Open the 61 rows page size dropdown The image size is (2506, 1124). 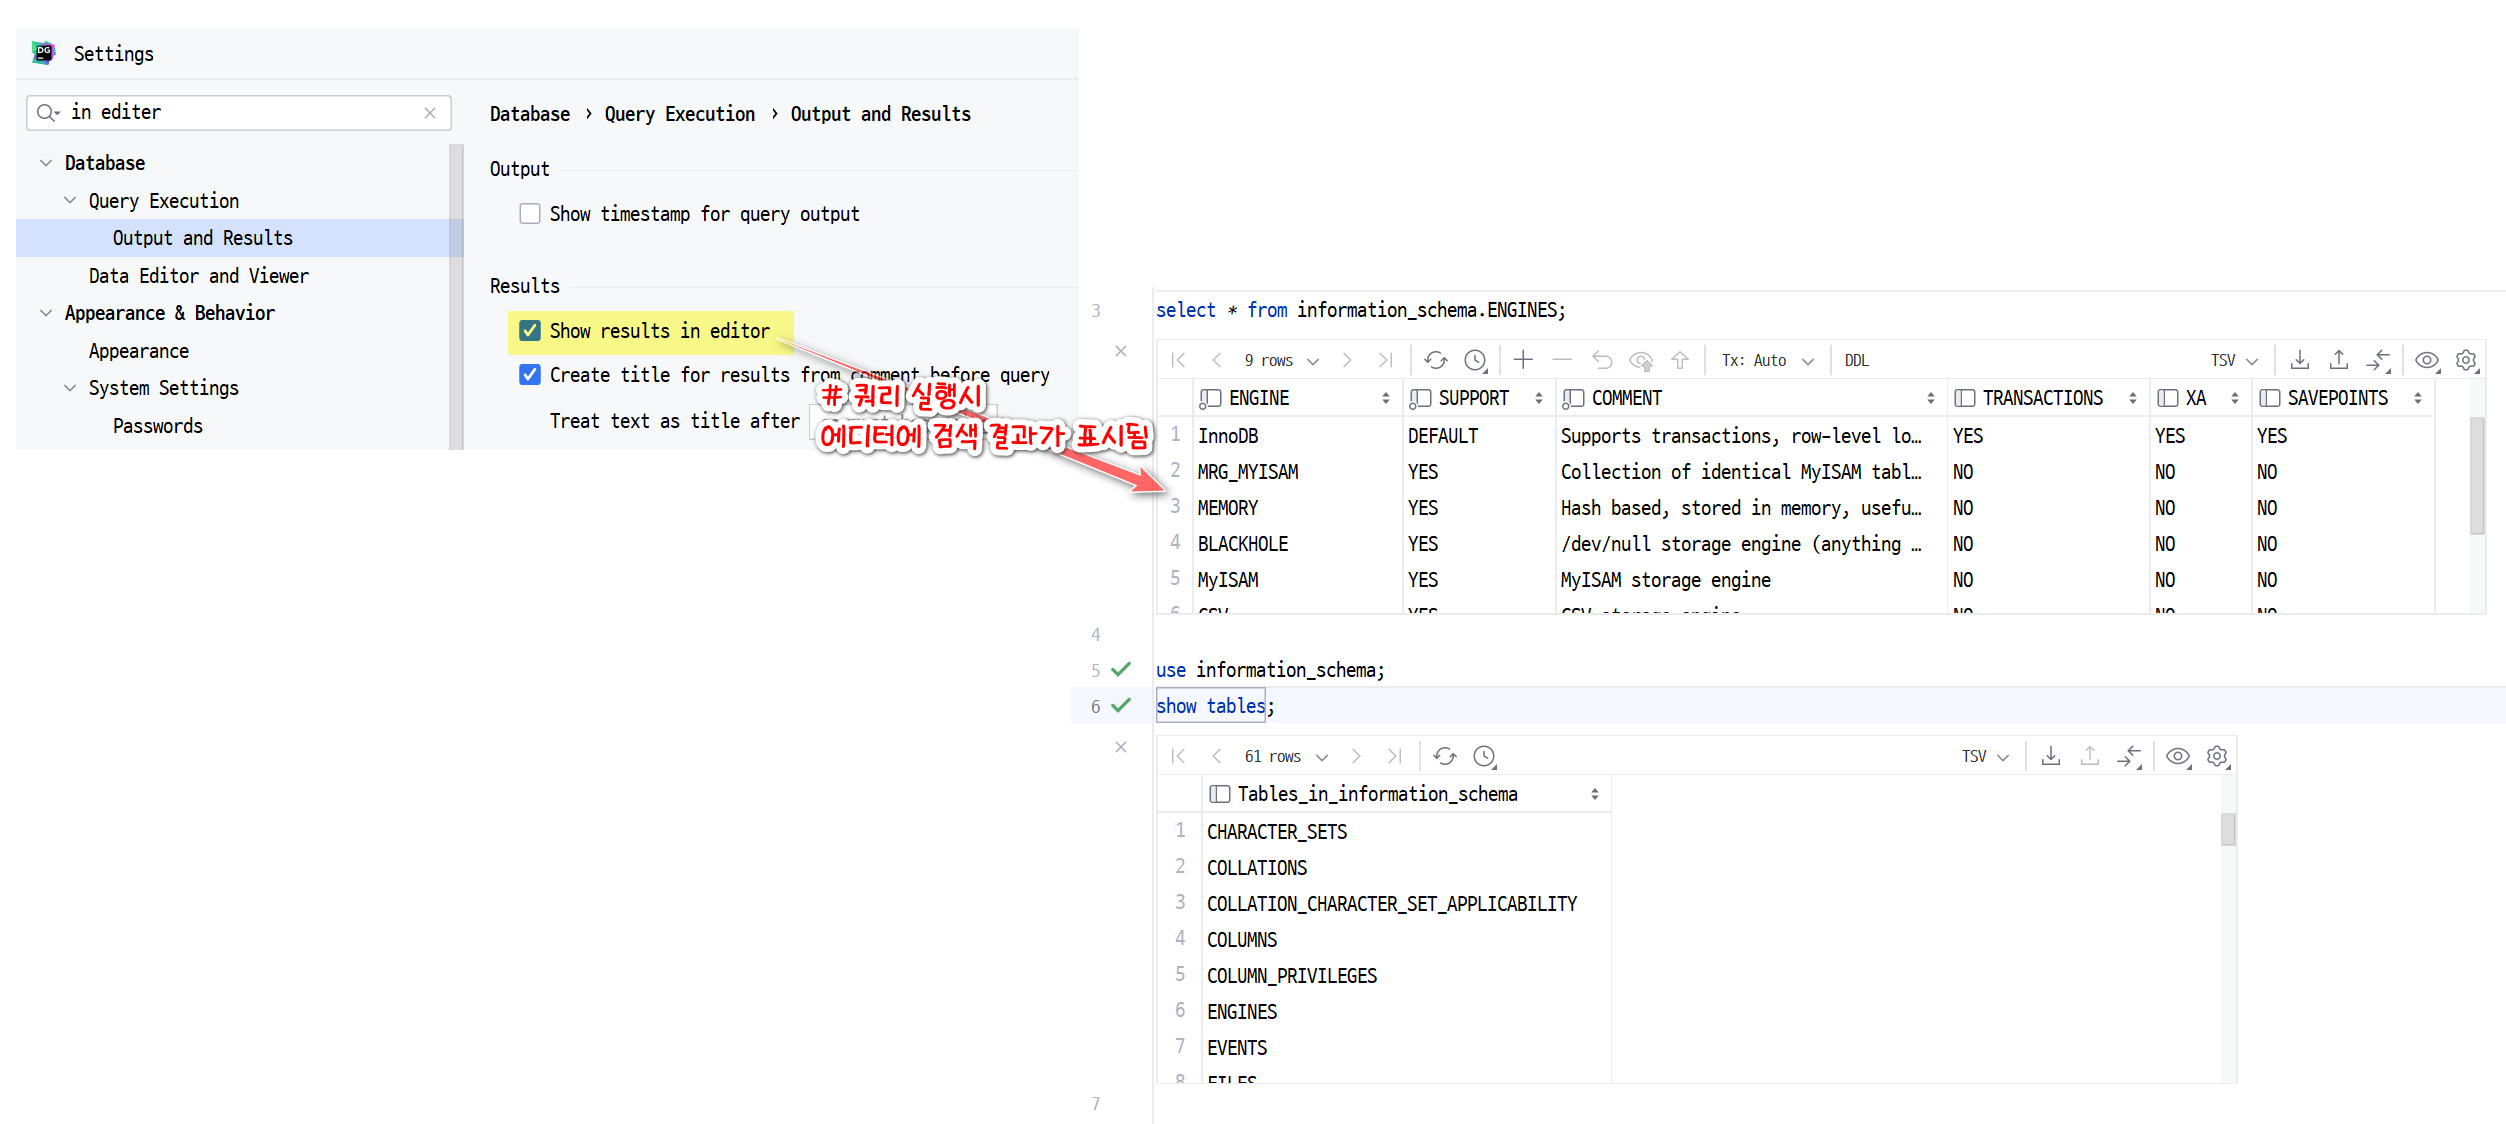point(1285,756)
